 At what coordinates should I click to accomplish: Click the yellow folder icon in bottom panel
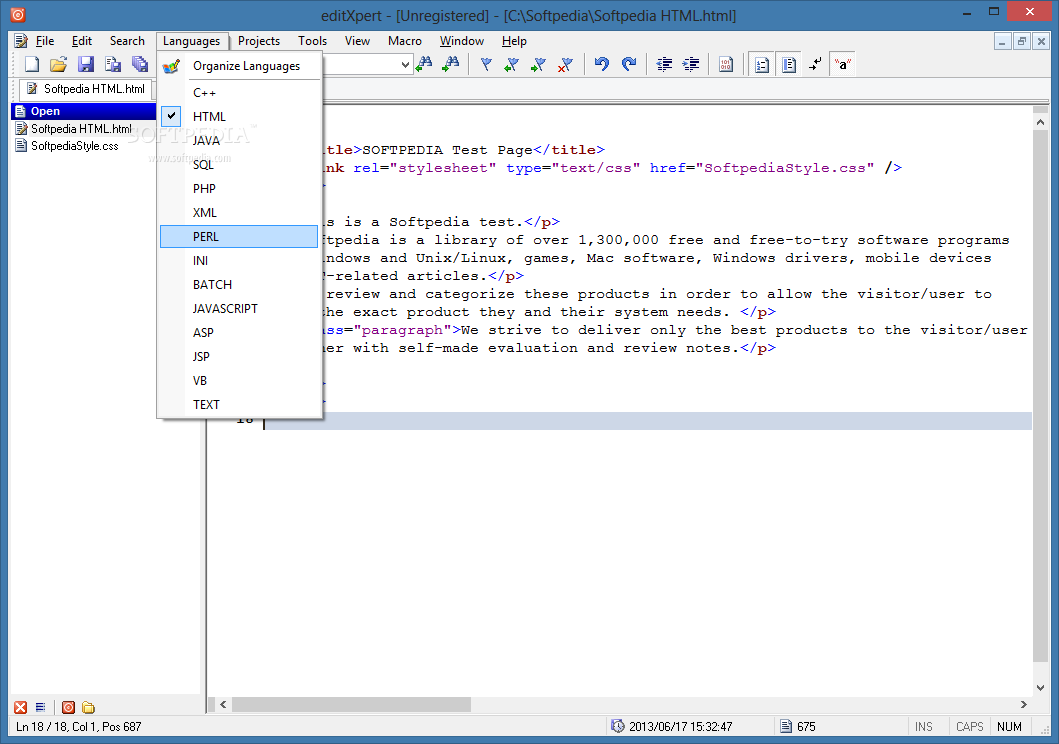tap(88, 707)
